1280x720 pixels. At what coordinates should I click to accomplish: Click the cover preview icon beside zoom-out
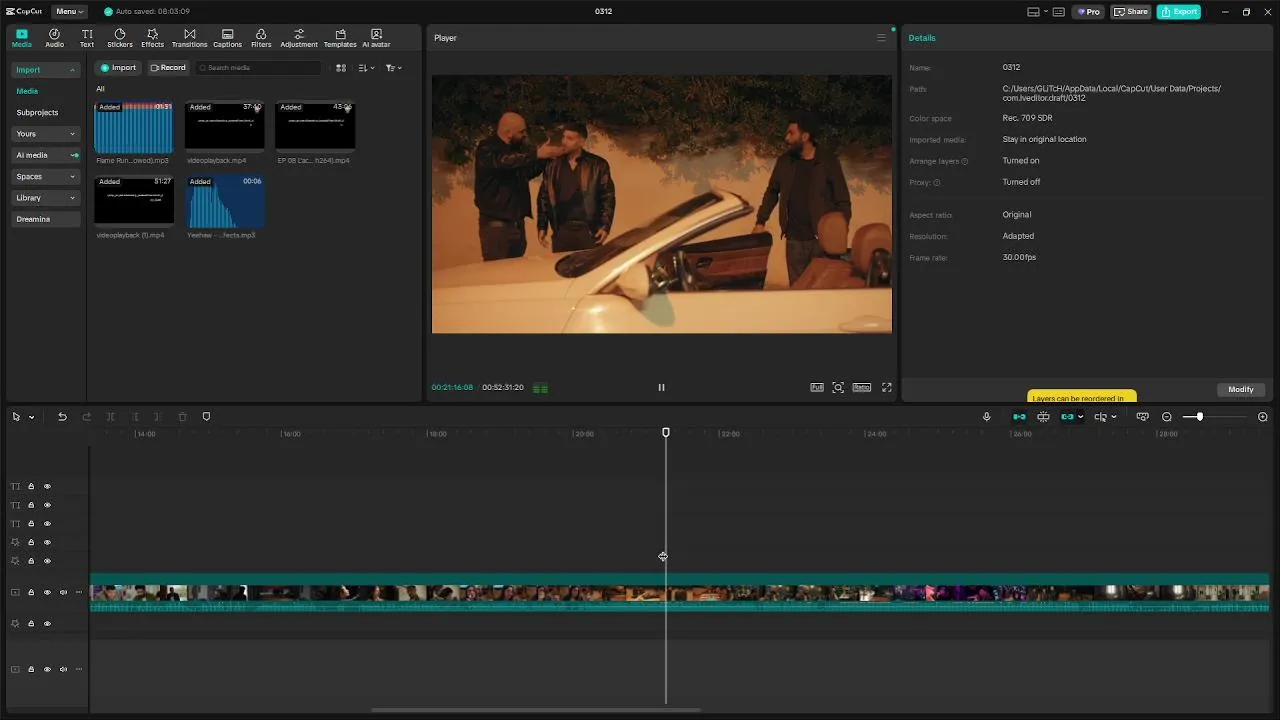pos(1143,417)
